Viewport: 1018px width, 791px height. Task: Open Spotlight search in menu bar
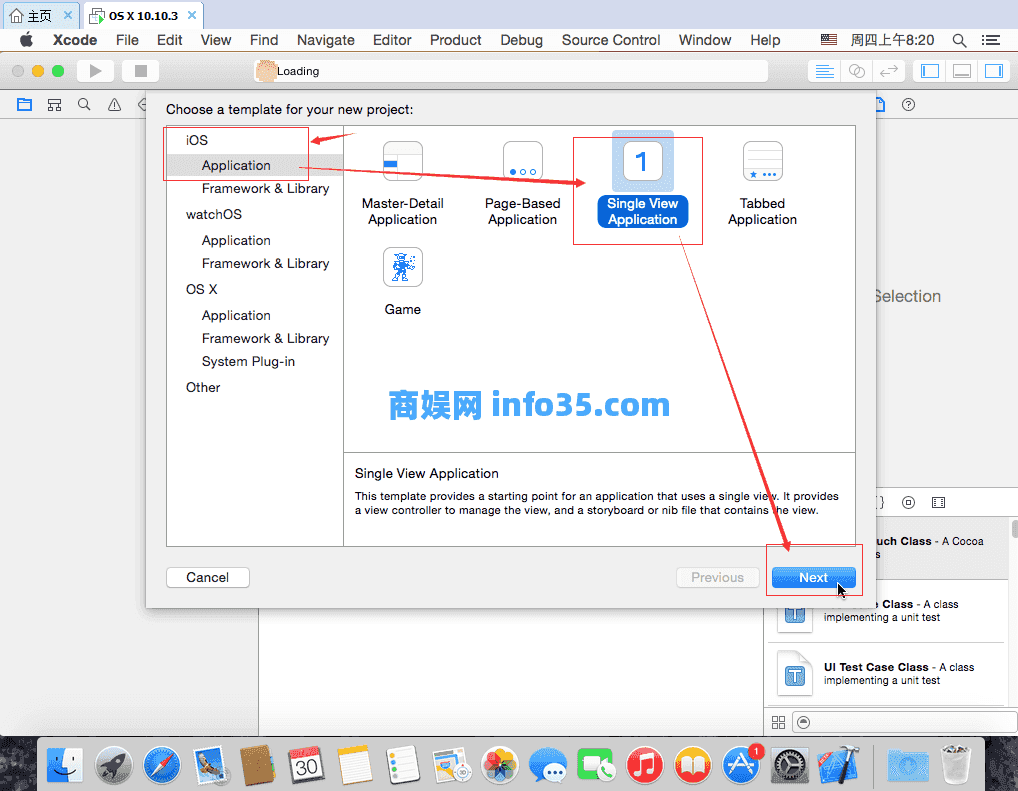pos(960,40)
